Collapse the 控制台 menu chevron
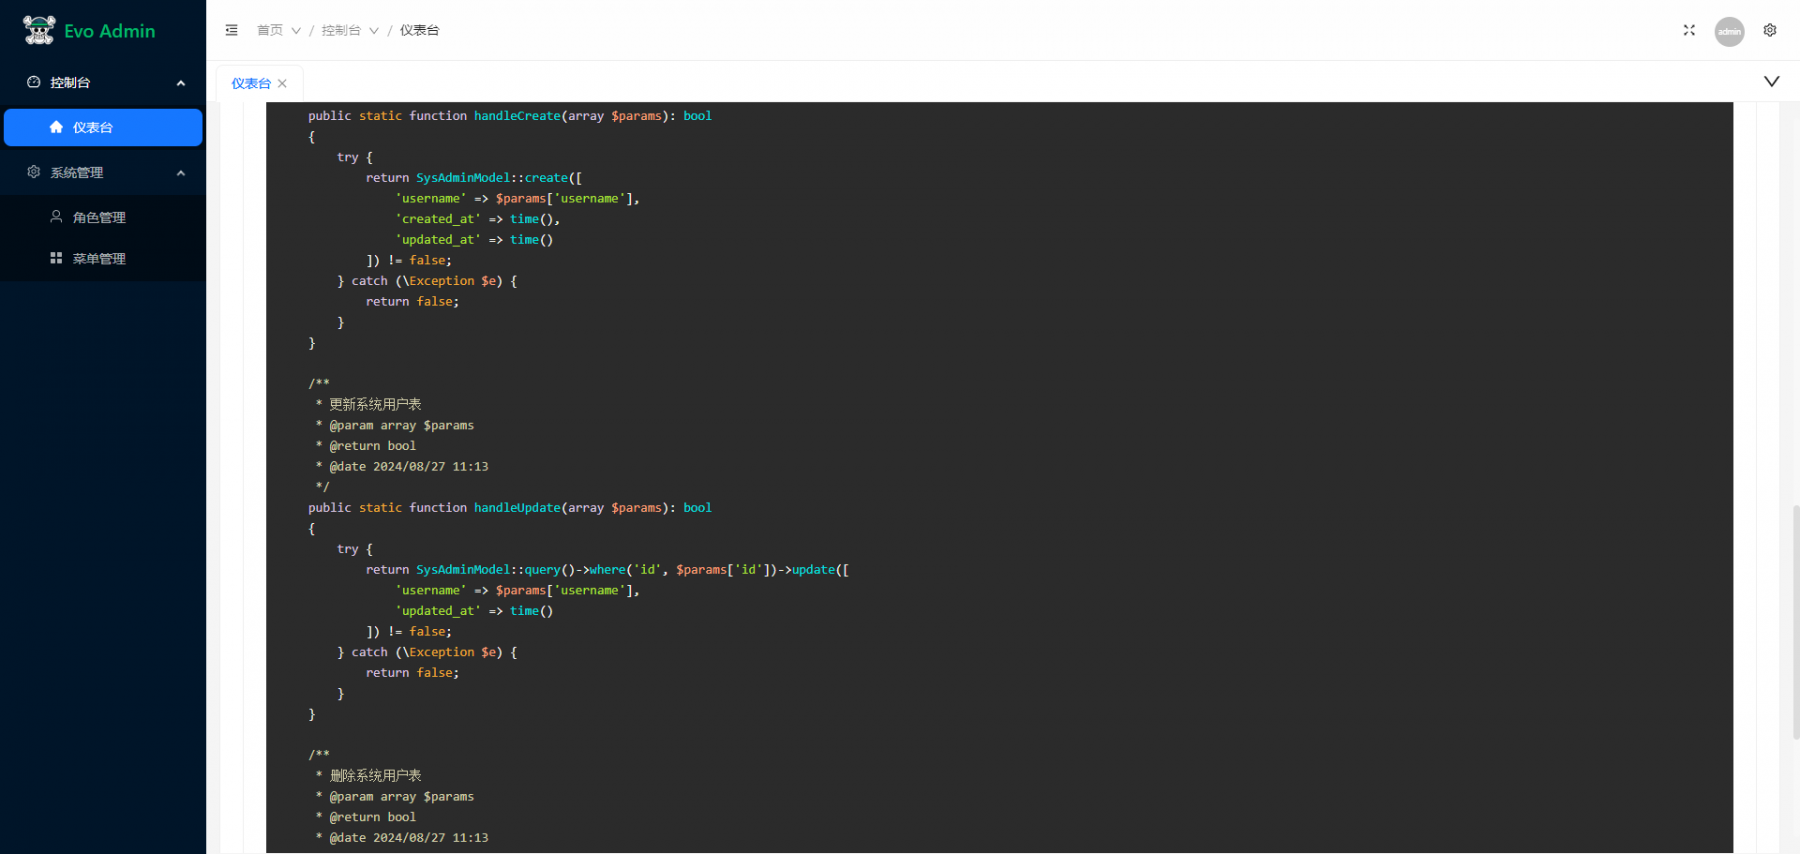1800x854 pixels. click(181, 83)
